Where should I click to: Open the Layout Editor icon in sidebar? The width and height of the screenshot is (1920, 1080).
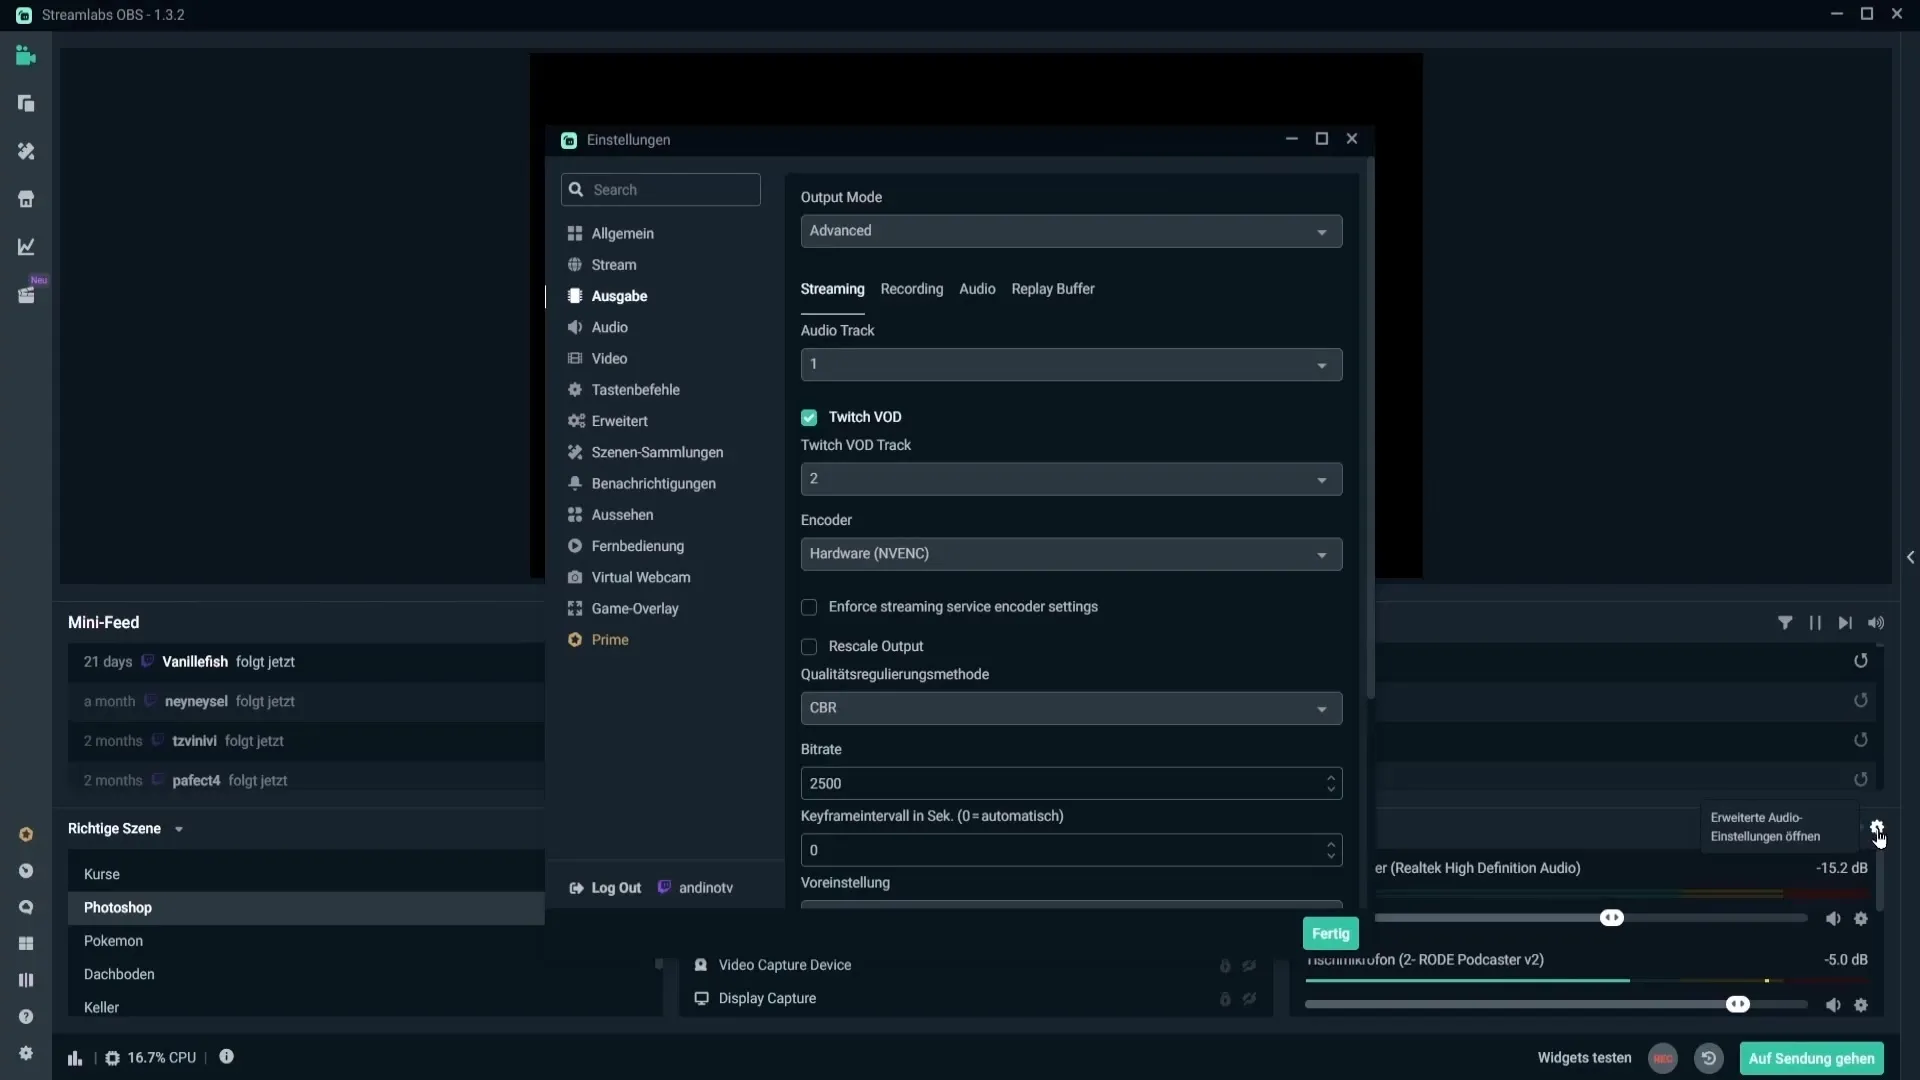tap(26, 944)
